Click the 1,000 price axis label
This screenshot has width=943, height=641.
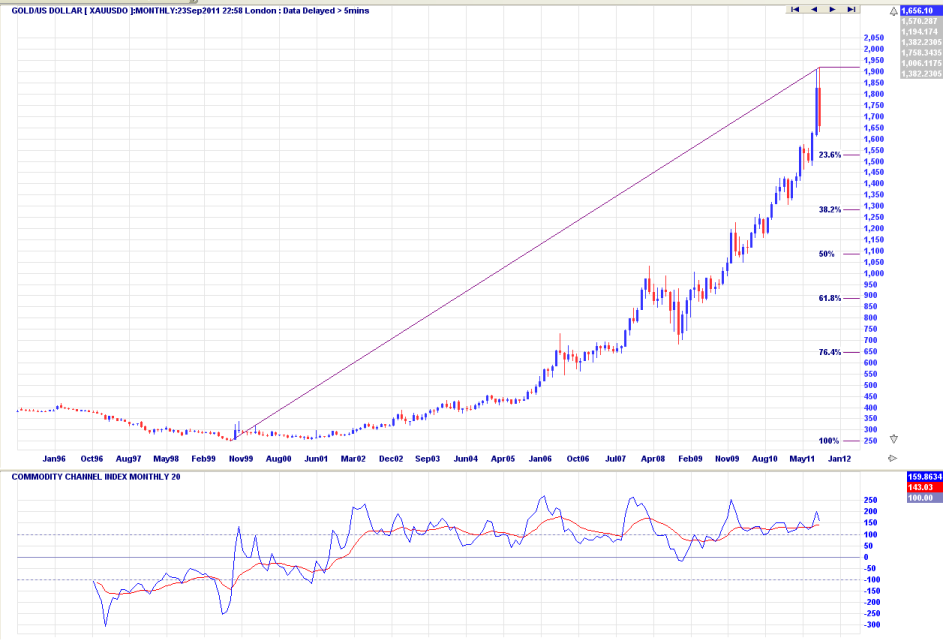click(x=874, y=273)
